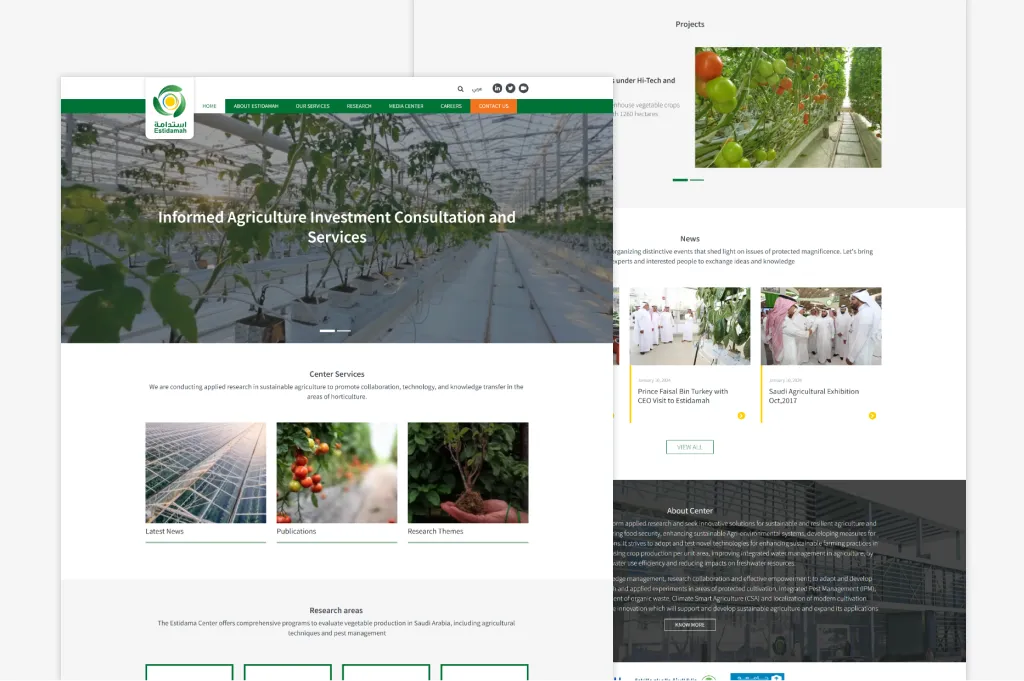Open the YouTube social icon

pyautogui.click(x=523, y=88)
